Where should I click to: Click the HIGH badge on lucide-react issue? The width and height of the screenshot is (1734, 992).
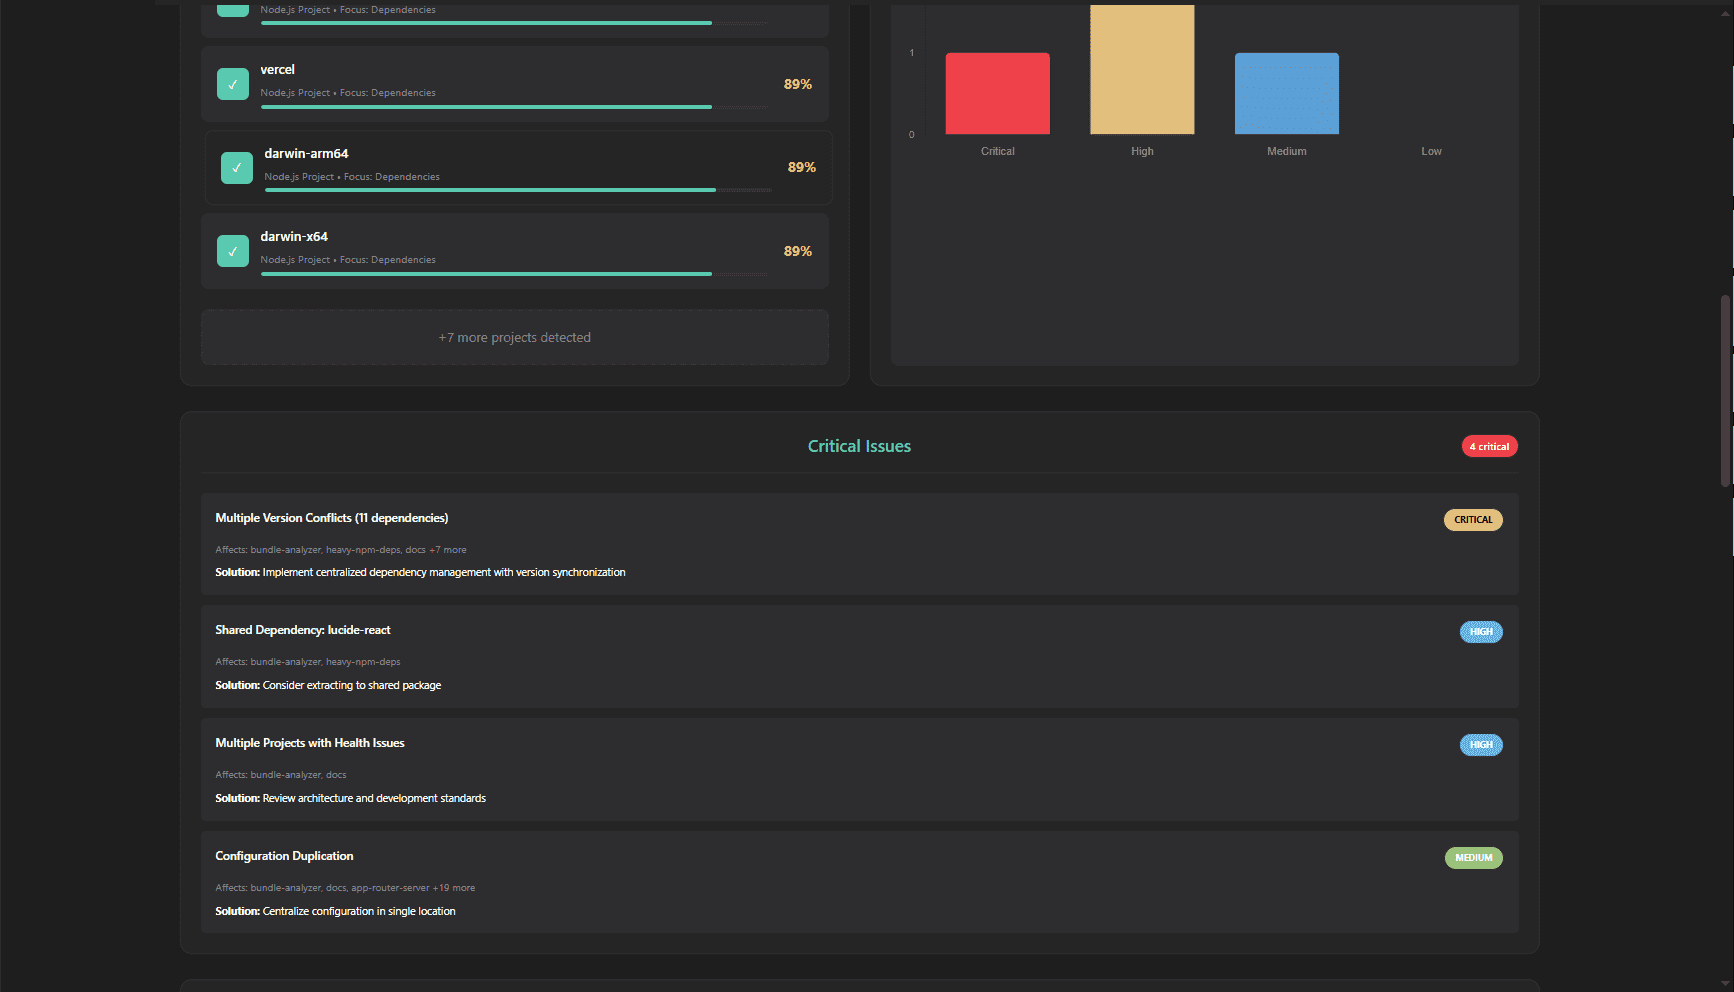[x=1481, y=632]
